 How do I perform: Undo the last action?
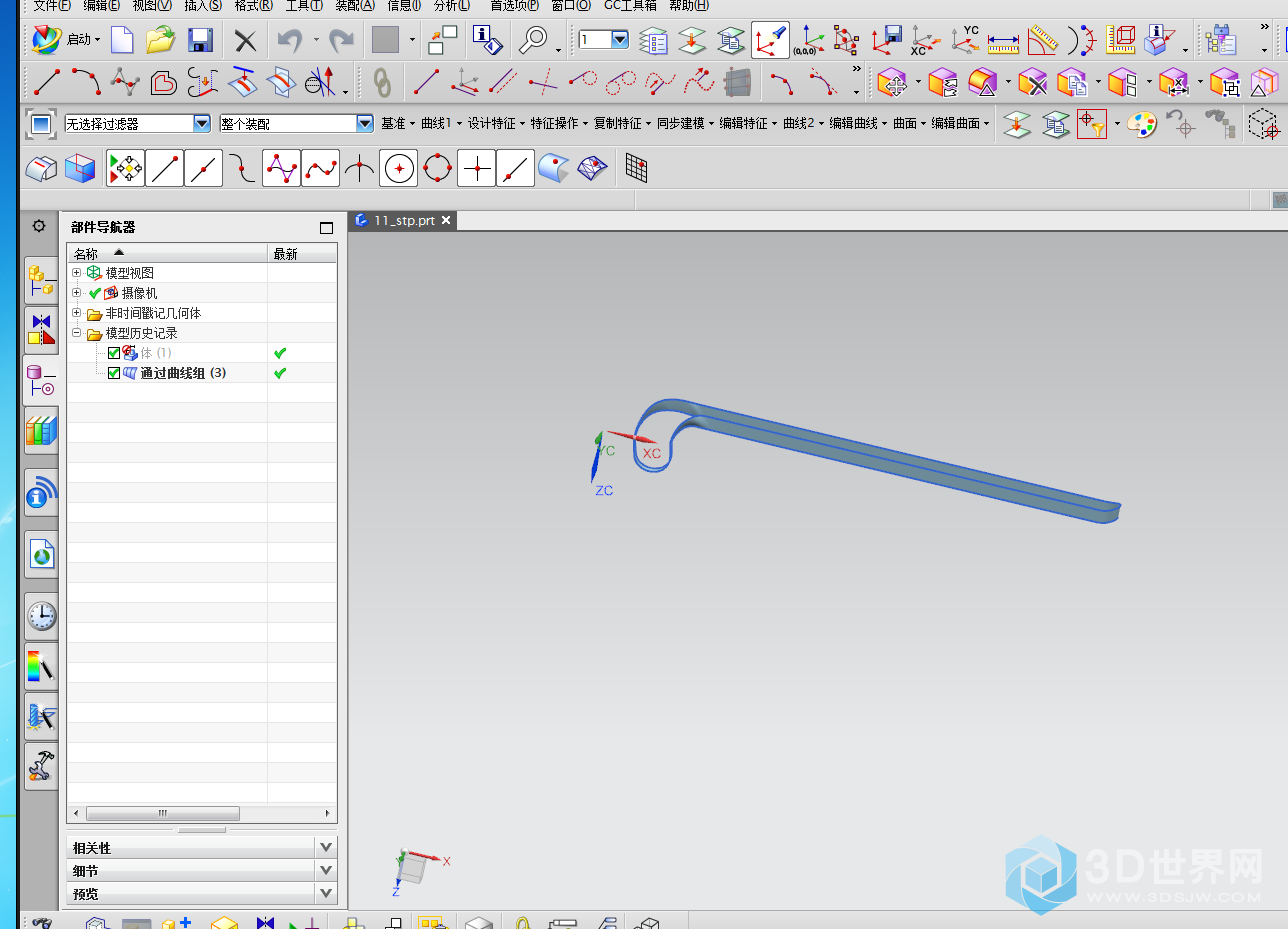click(x=289, y=40)
